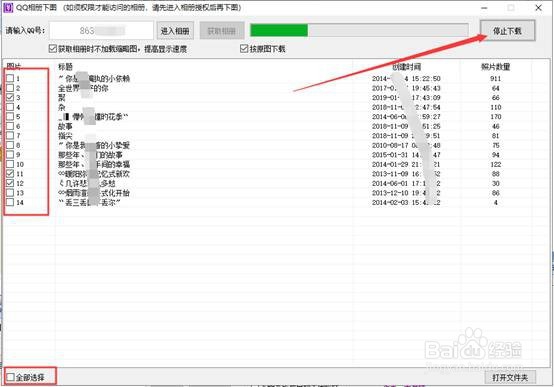The image size is (554, 387).
Task: Select the album titled 杂
Action: tap(62, 107)
